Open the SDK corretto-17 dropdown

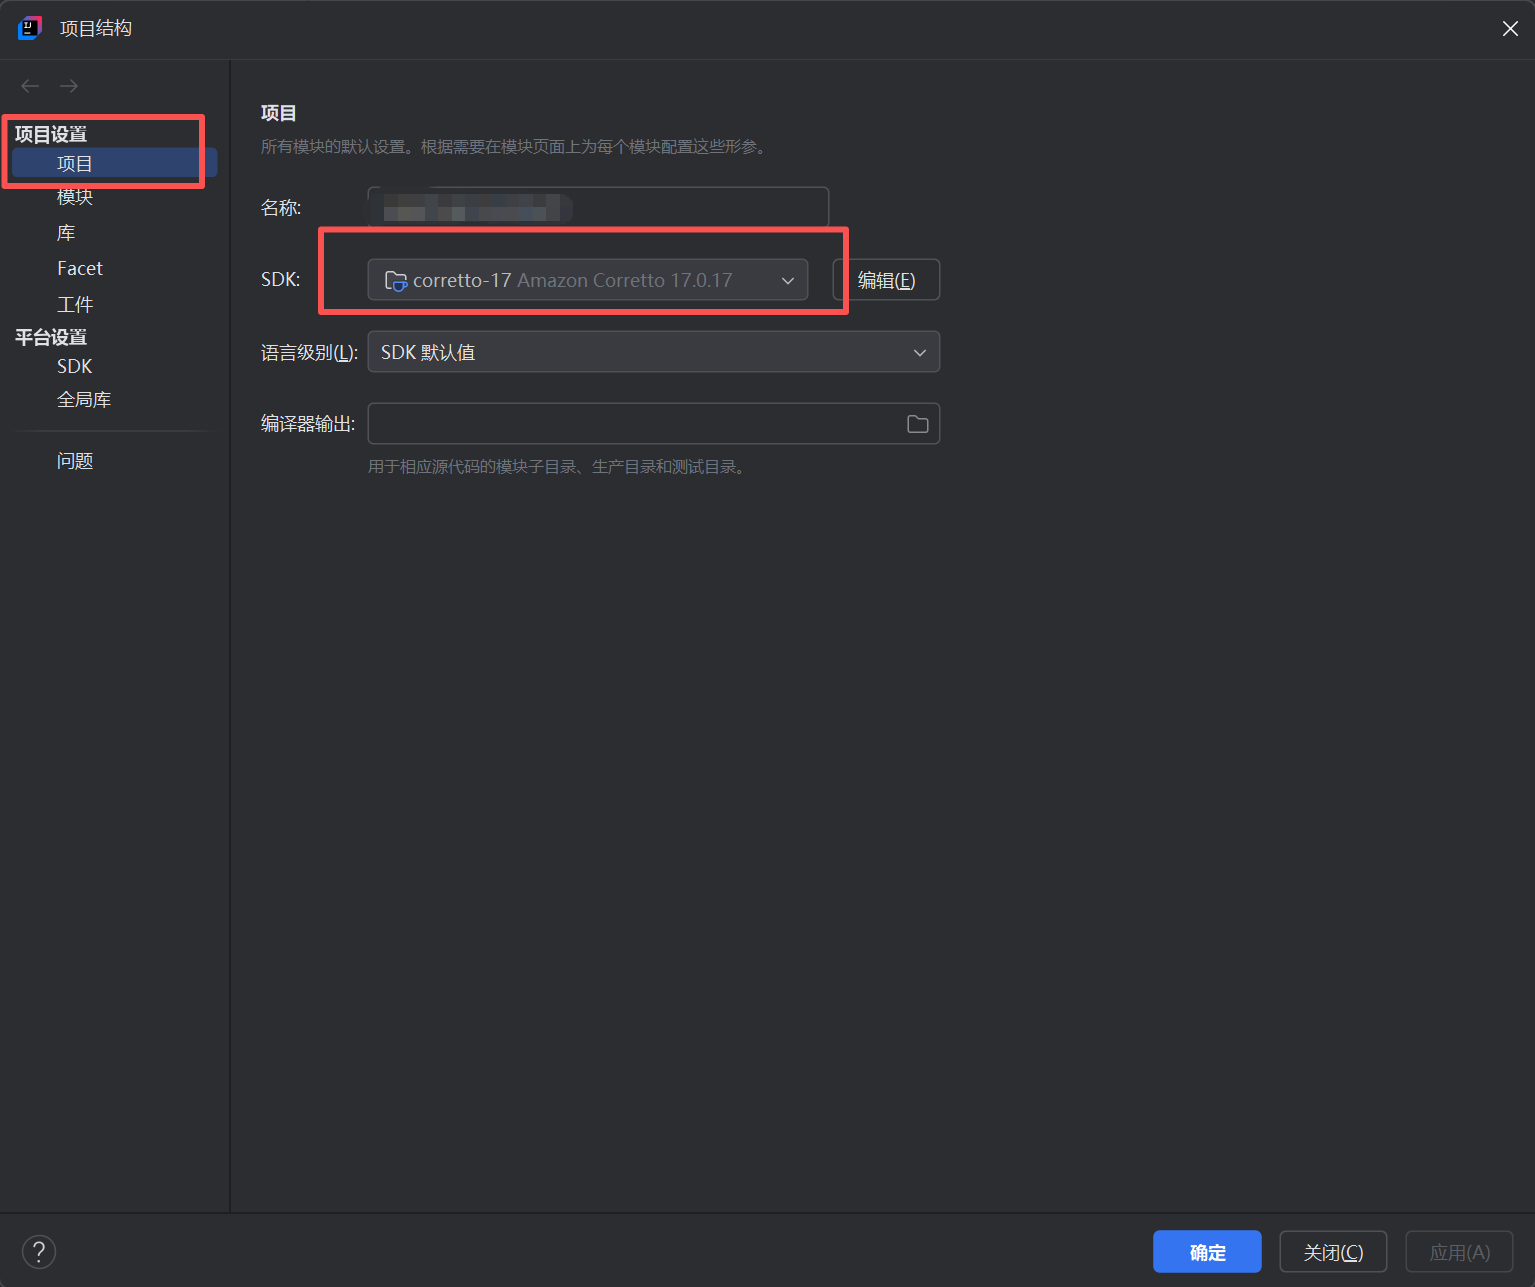[x=588, y=280]
